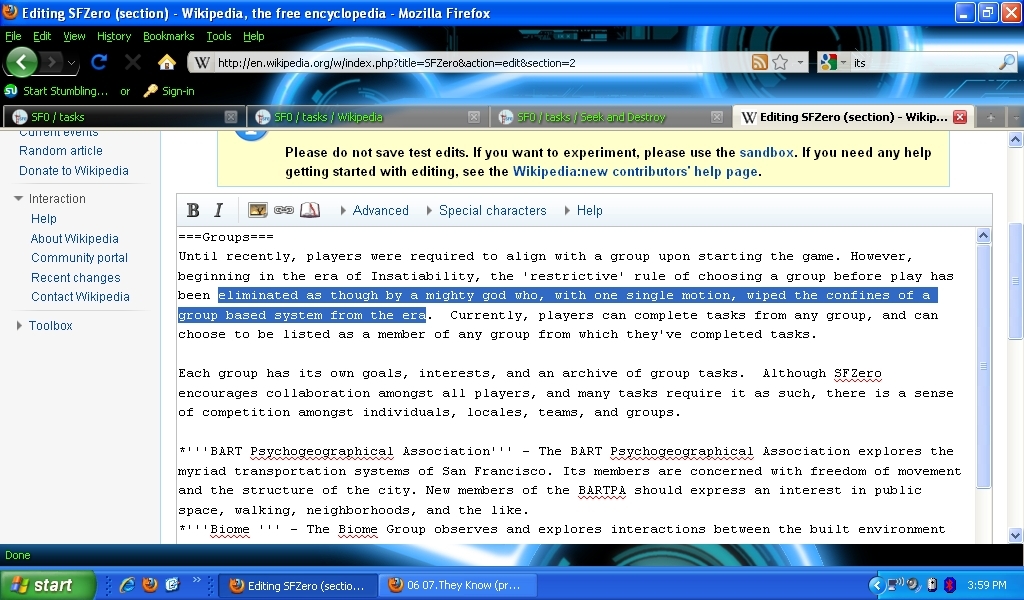Switch to '06 07.They Know' taskbar window
The height and width of the screenshot is (600, 1024).
tap(458, 586)
